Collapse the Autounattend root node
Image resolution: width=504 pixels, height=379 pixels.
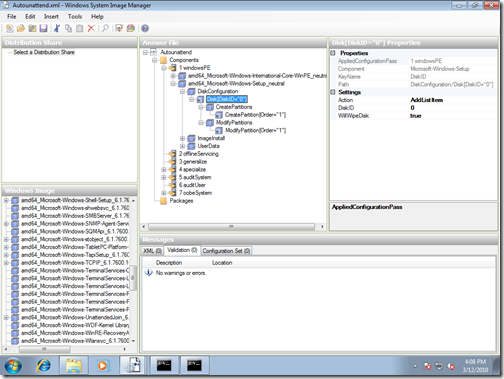(145, 53)
